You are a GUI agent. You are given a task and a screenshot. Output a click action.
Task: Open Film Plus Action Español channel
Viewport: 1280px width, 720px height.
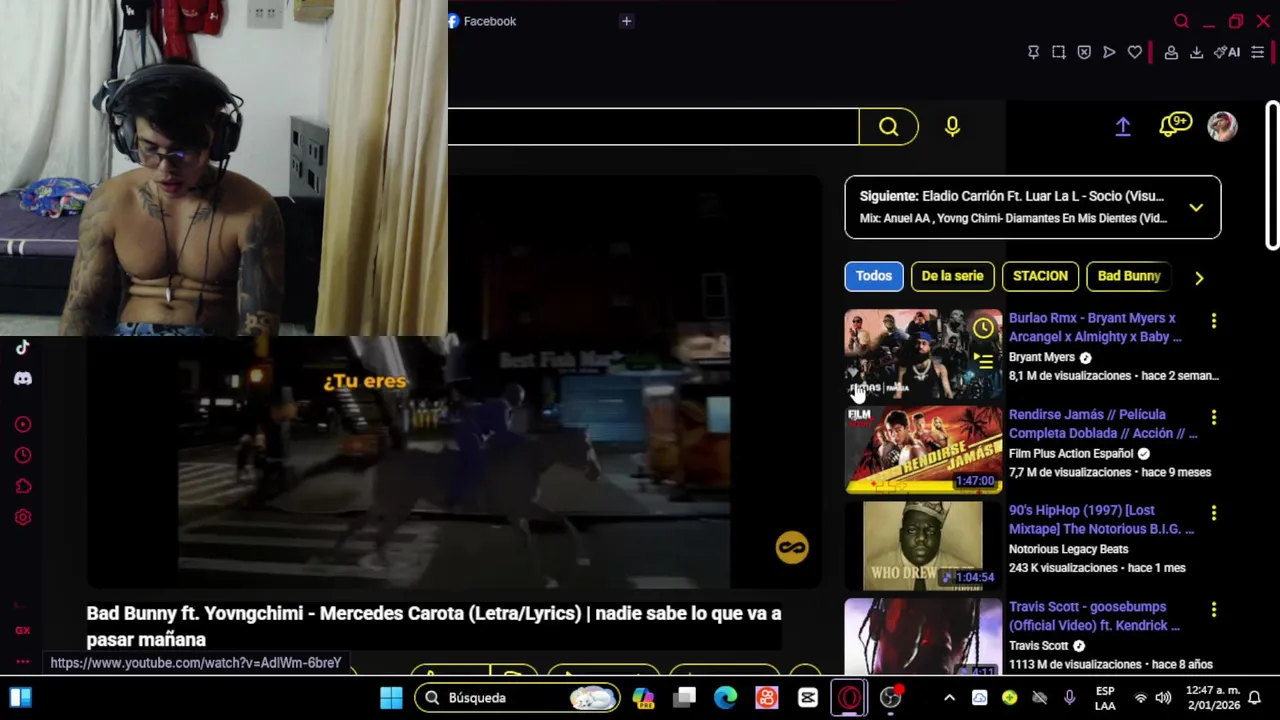[x=1071, y=453]
